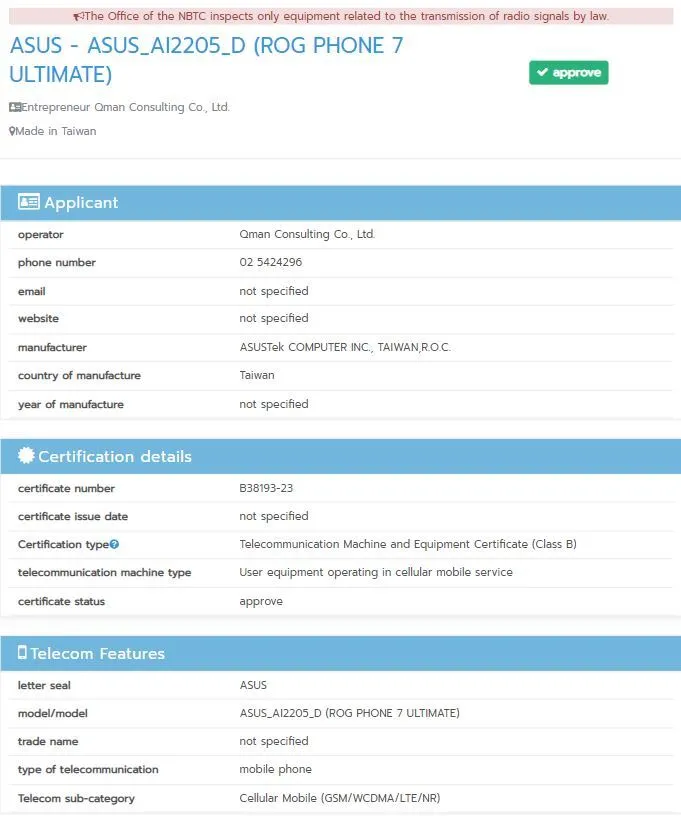The image size is (681, 816).
Task: Click the Certification details badge icon
Action: tap(26, 455)
